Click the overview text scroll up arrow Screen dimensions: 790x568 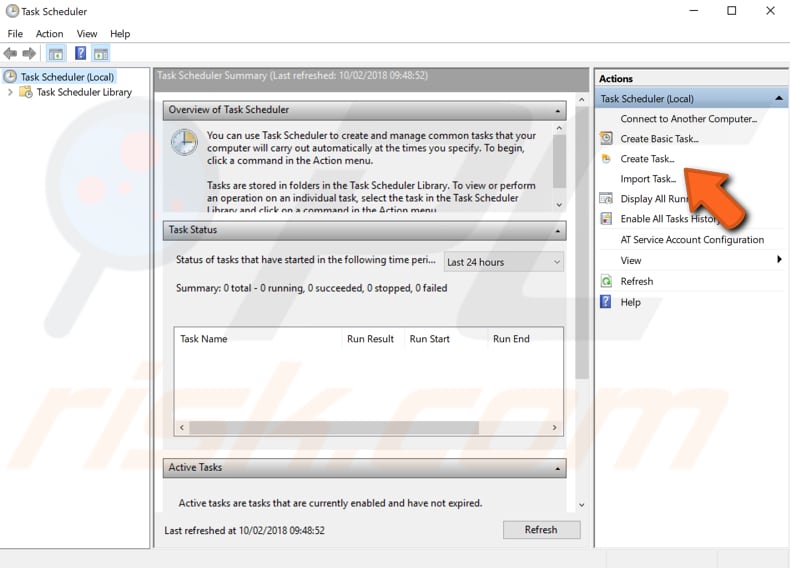point(559,128)
